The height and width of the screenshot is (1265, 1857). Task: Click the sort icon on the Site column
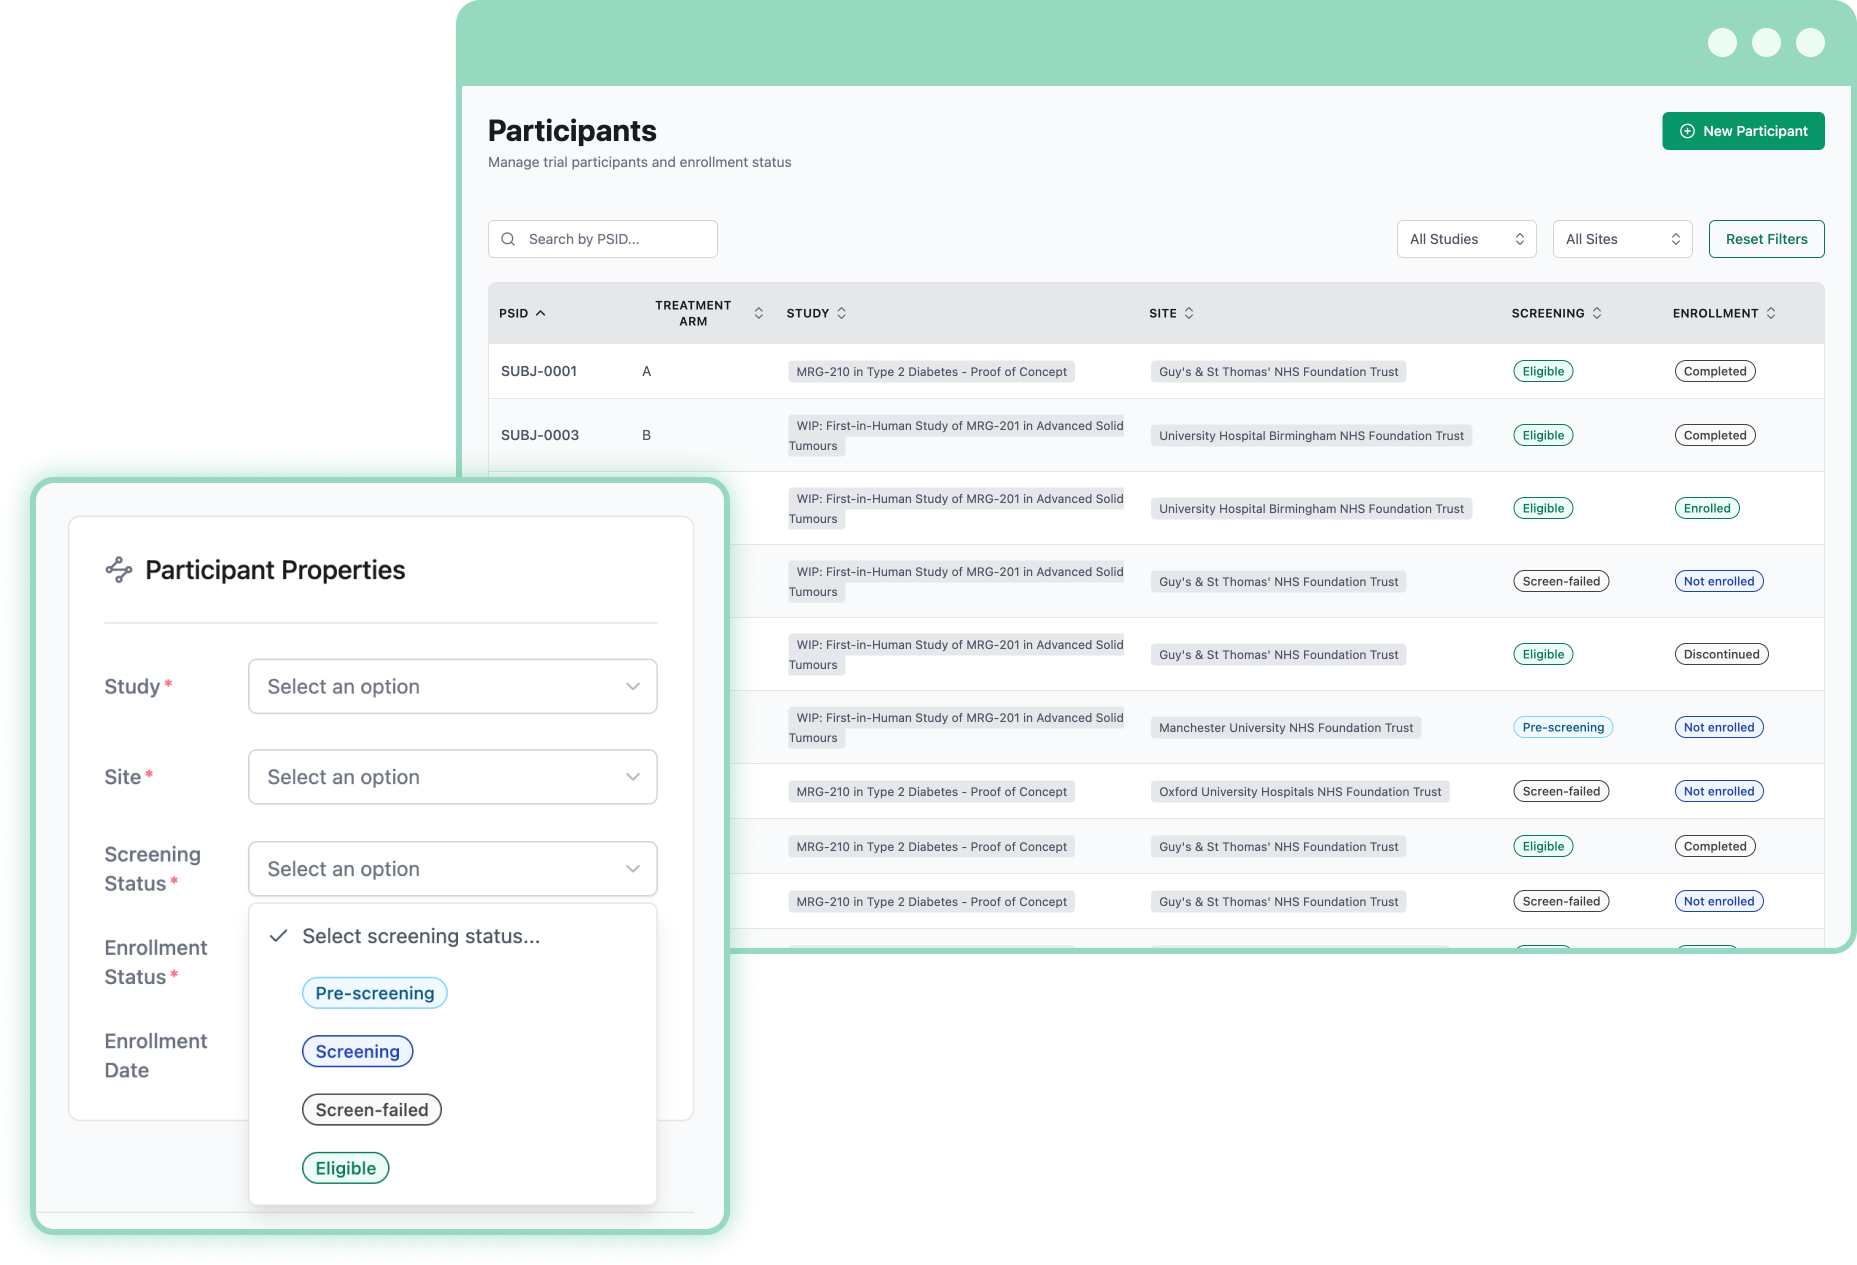click(x=1188, y=313)
